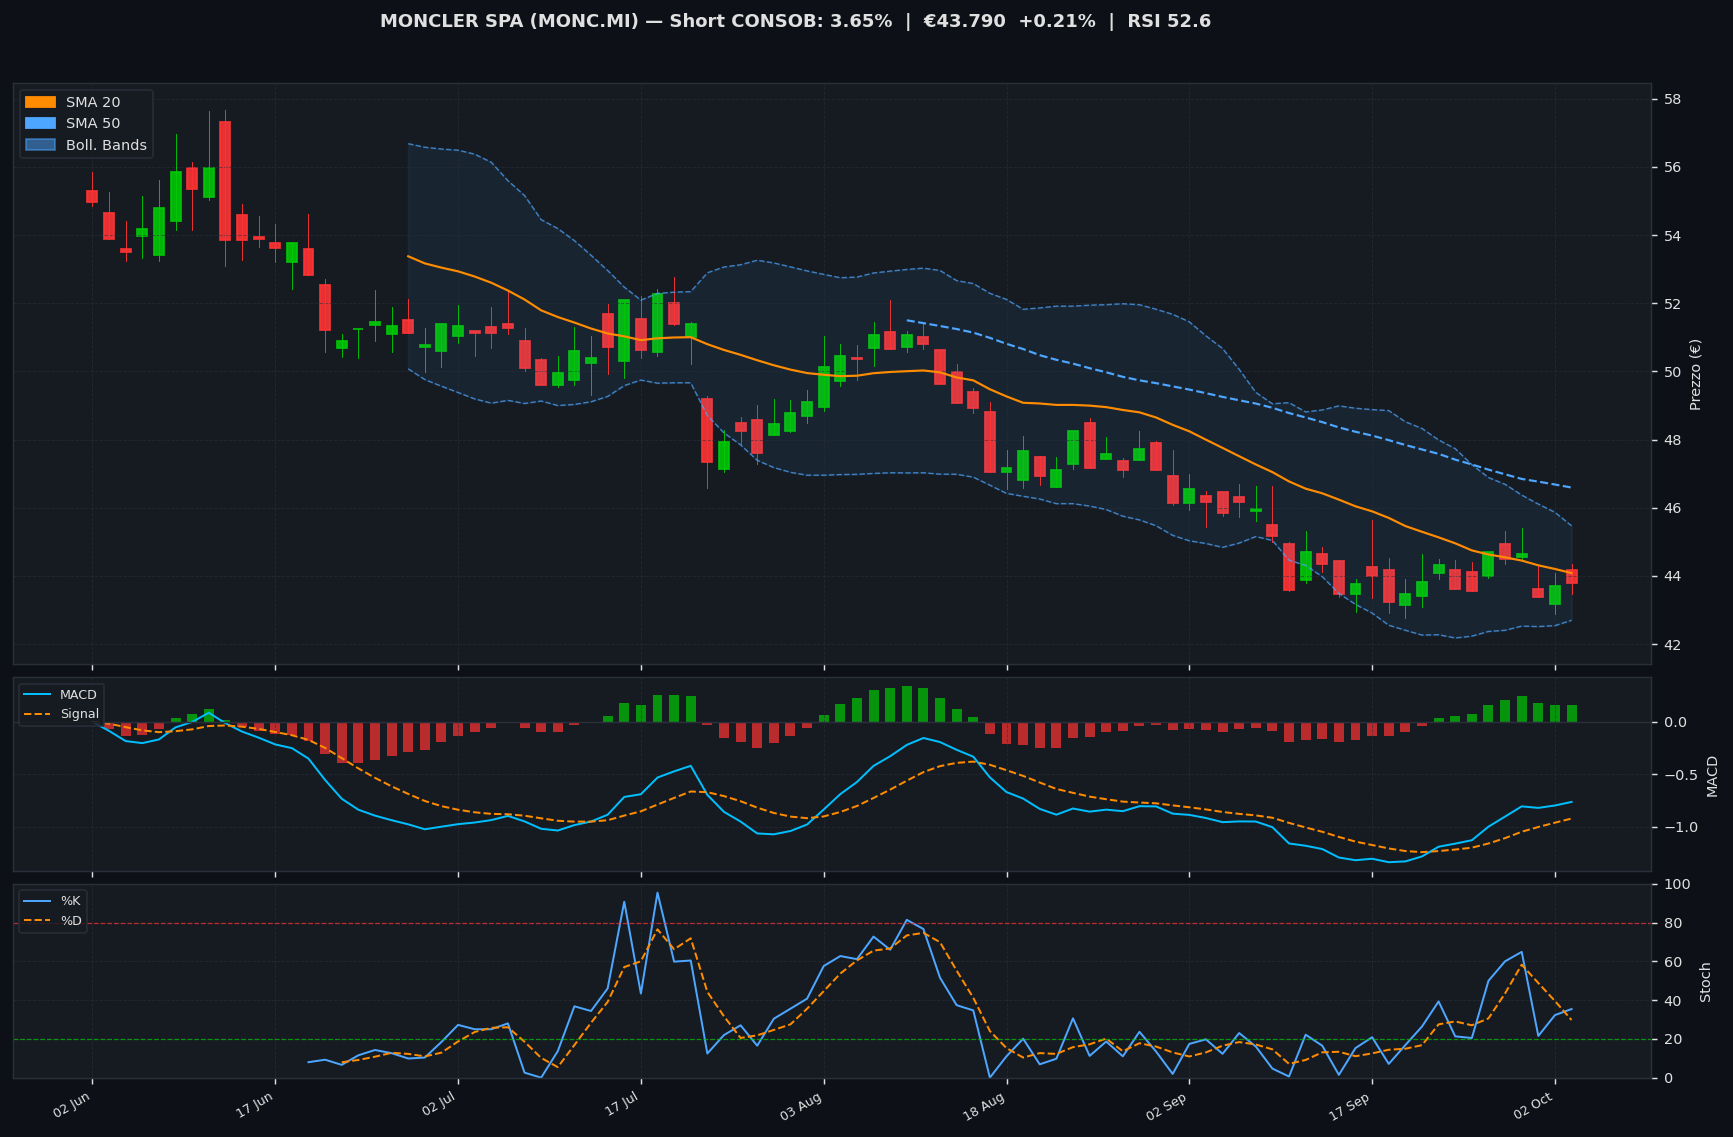The width and height of the screenshot is (1733, 1137).
Task: Click the %D legend entry
Action: (x=53, y=920)
